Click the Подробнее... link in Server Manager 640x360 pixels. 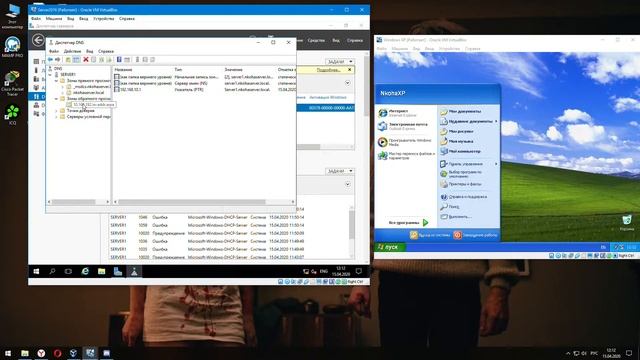coord(329,70)
